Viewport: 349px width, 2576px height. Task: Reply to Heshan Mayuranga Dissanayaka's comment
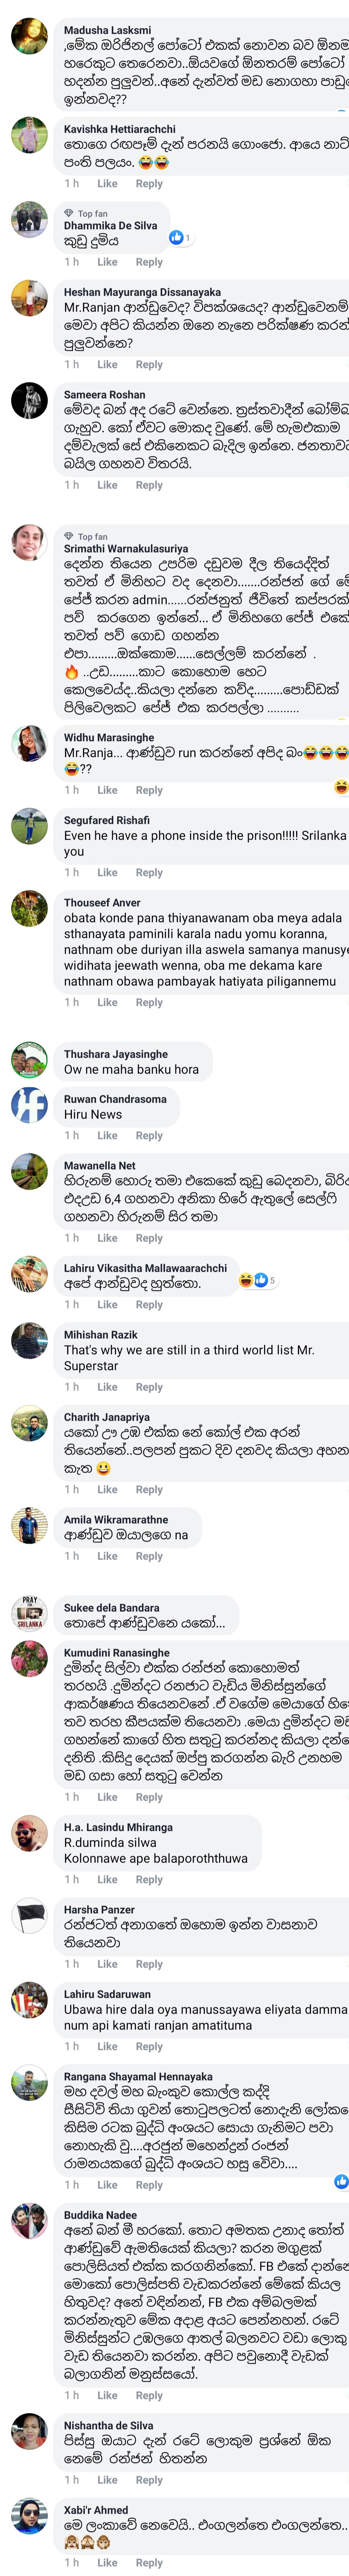(x=149, y=365)
